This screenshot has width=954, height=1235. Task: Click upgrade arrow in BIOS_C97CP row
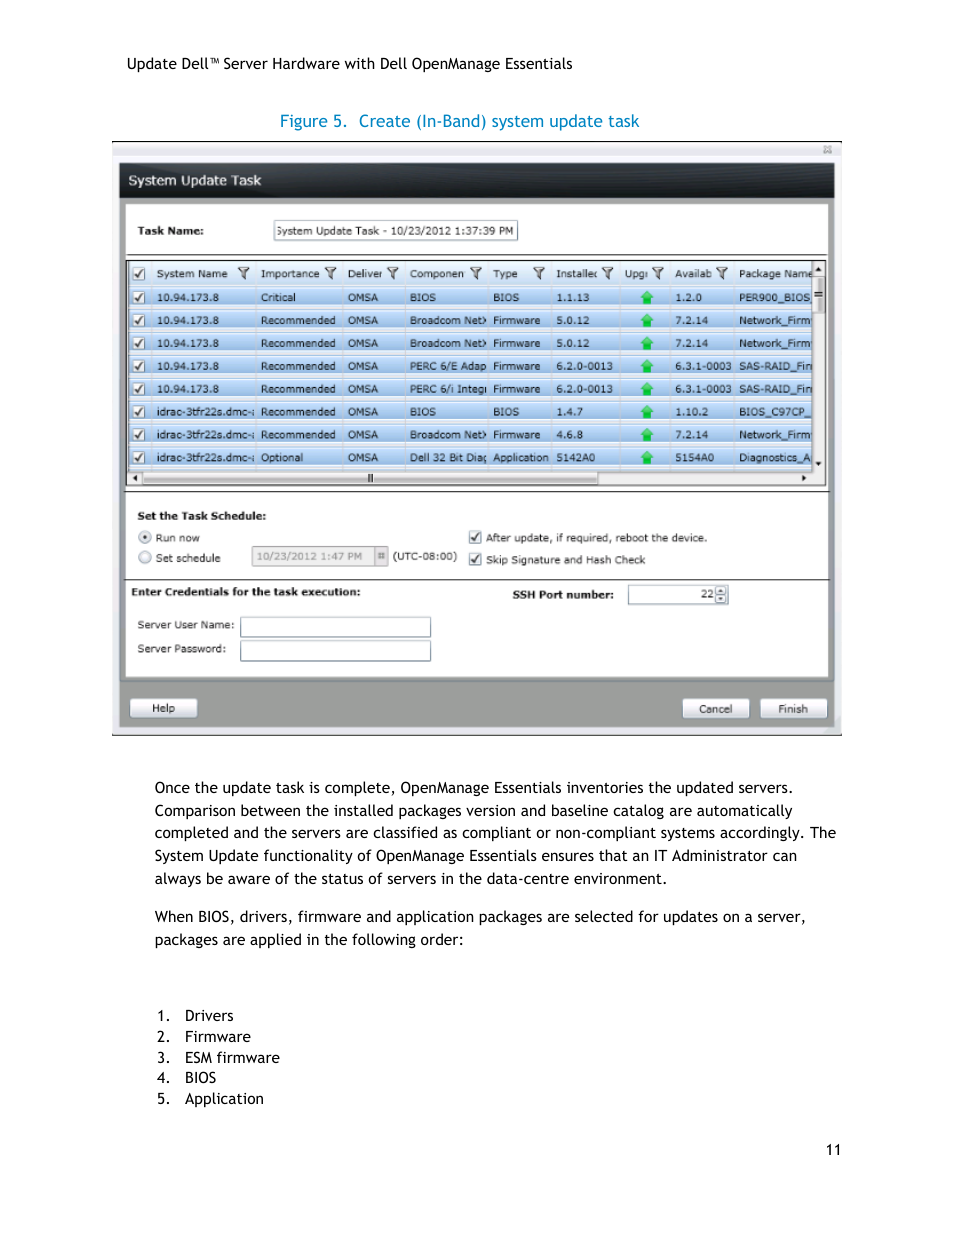pos(647,412)
